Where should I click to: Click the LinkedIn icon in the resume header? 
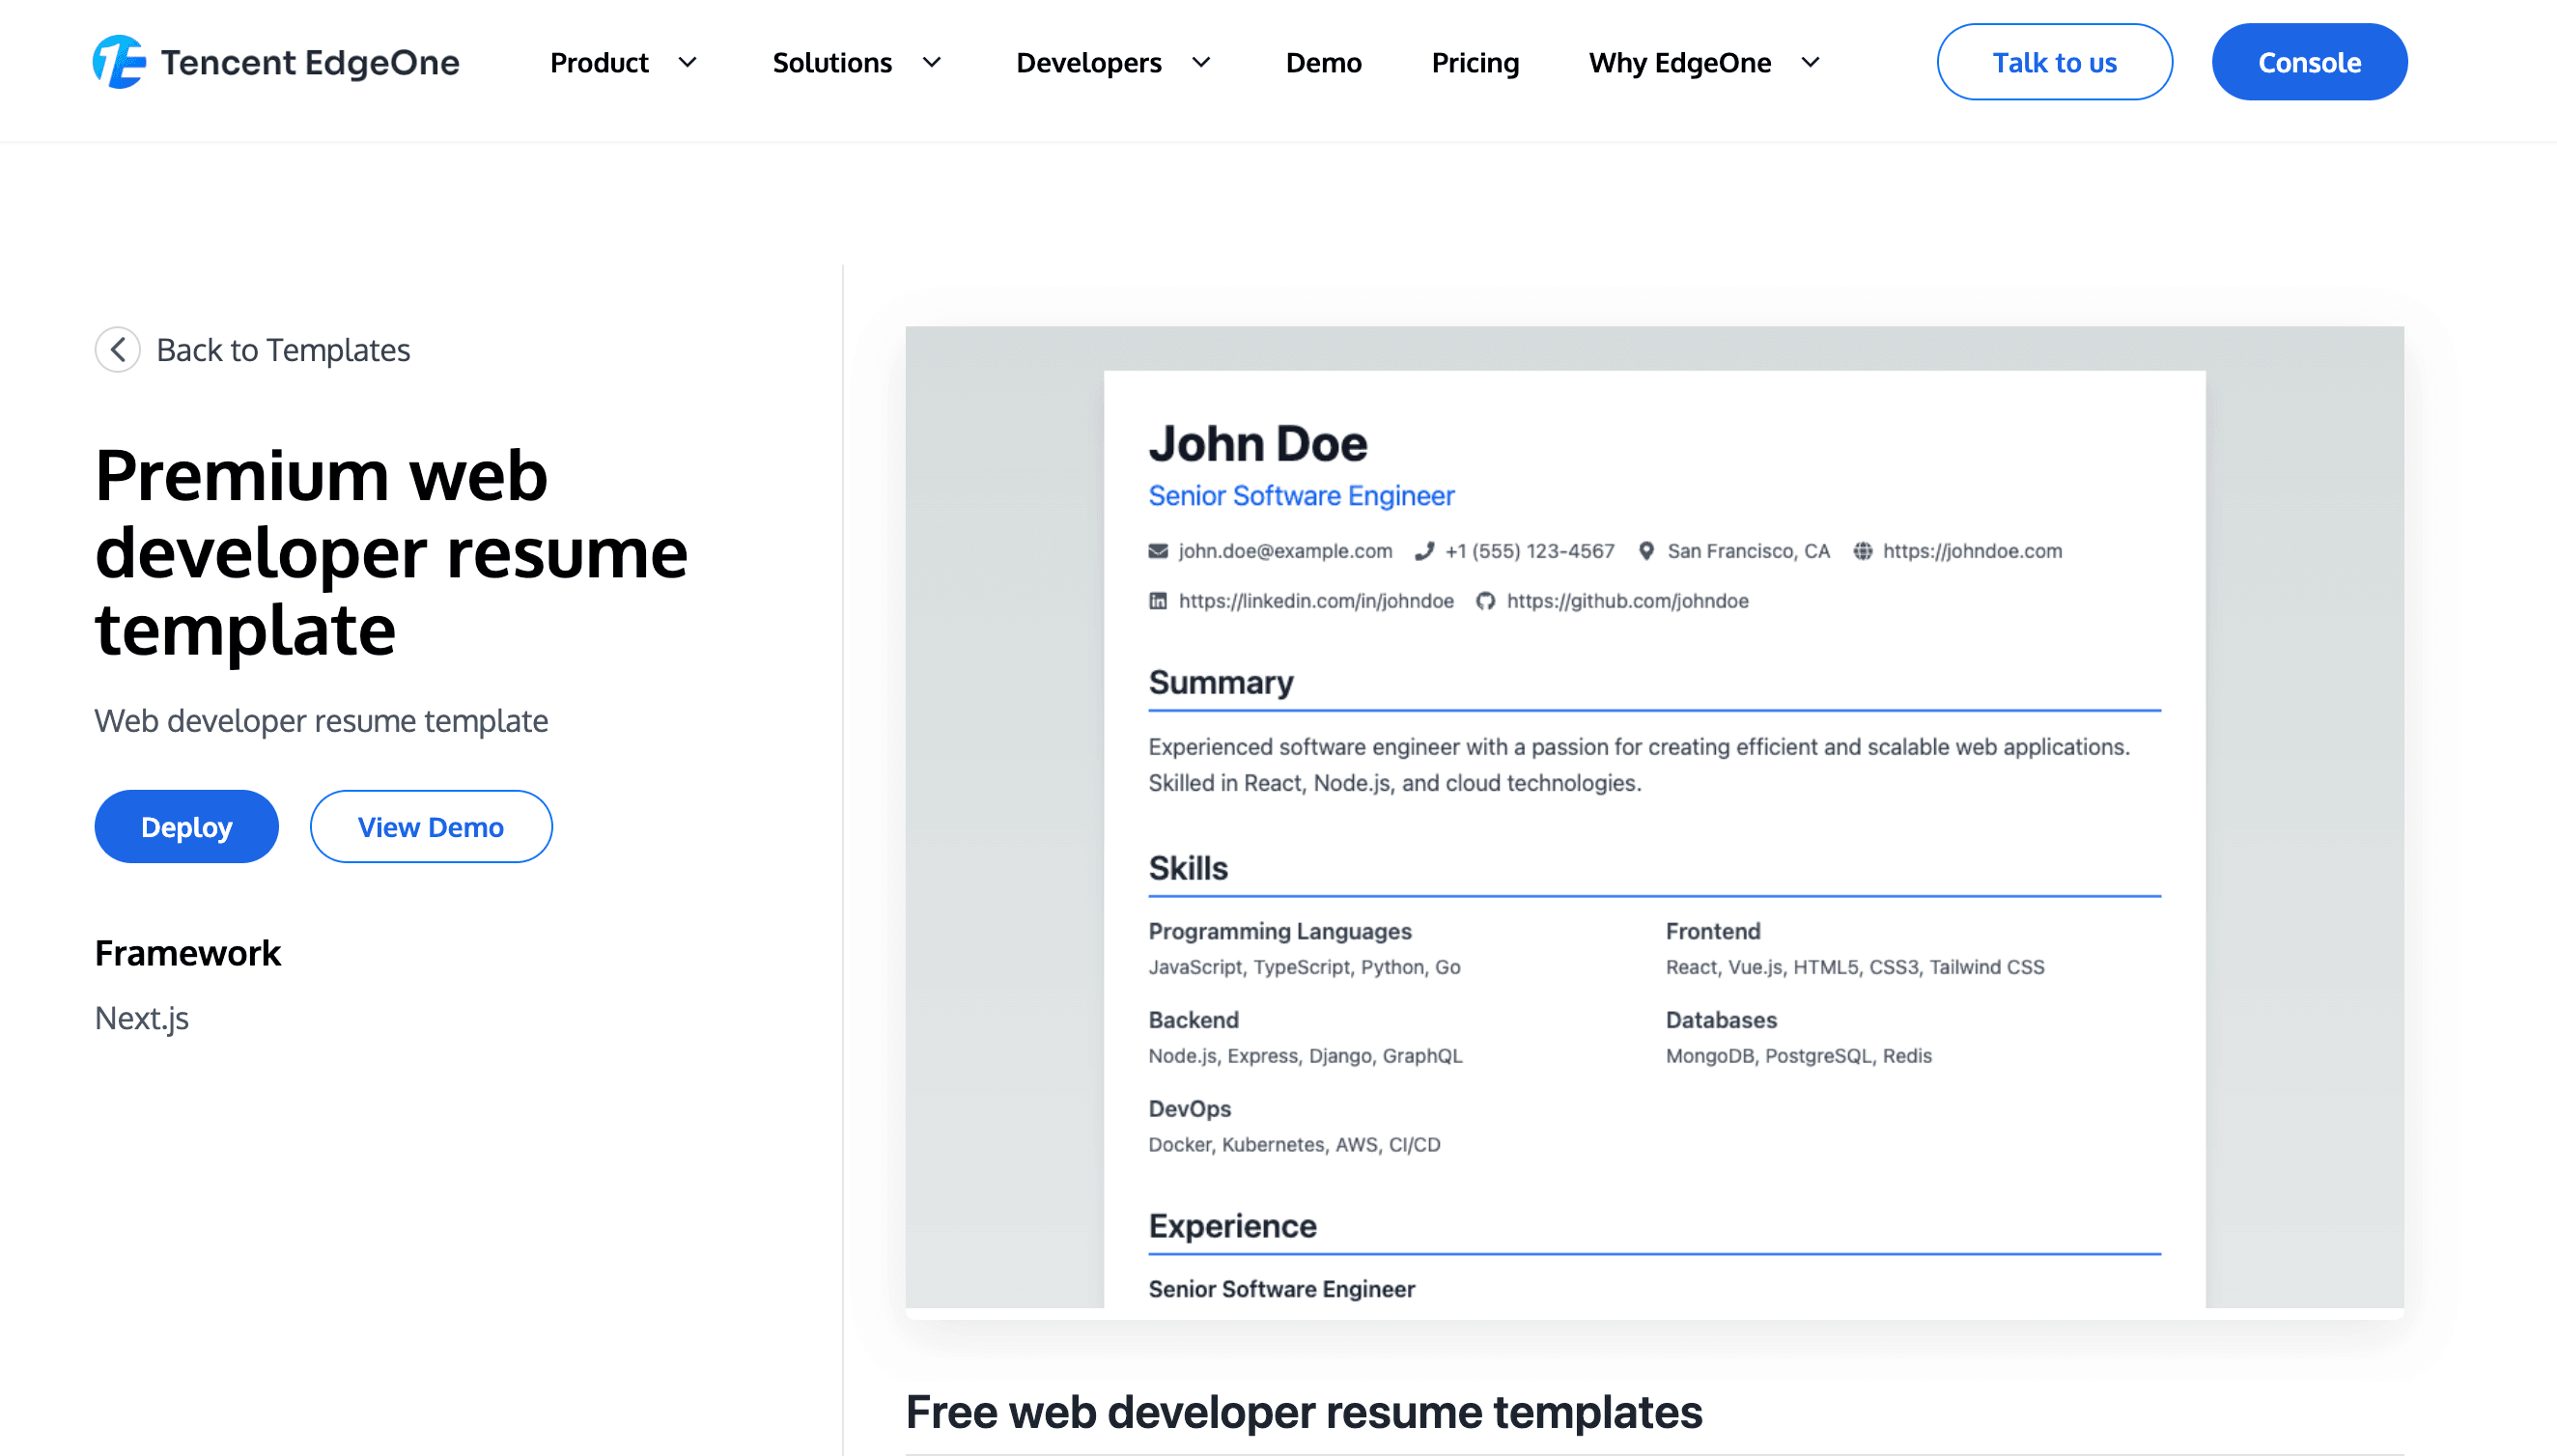1158,601
